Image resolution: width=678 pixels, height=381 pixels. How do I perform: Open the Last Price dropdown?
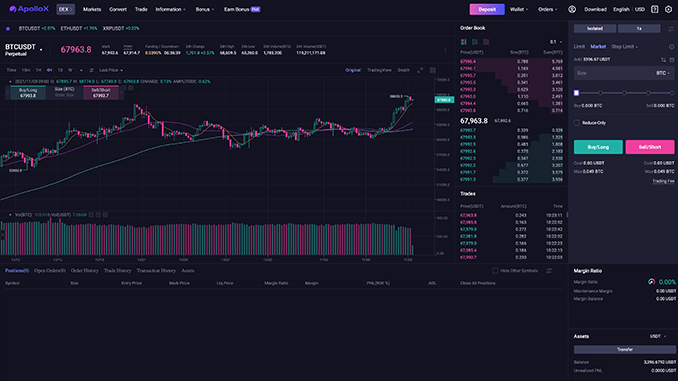click(x=111, y=70)
